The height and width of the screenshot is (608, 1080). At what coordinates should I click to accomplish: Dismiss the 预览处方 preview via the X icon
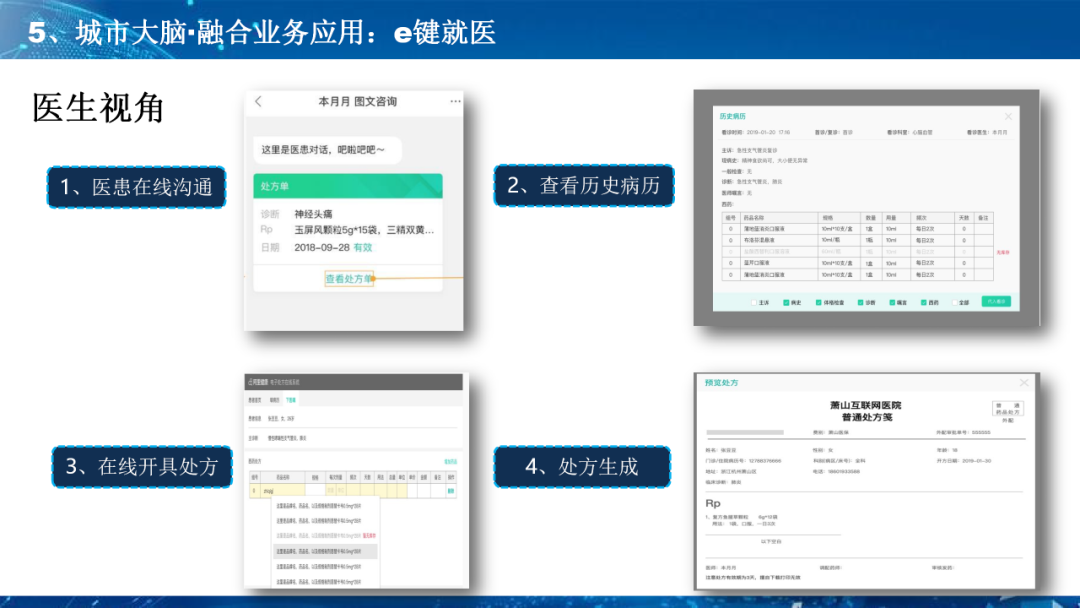(1025, 382)
